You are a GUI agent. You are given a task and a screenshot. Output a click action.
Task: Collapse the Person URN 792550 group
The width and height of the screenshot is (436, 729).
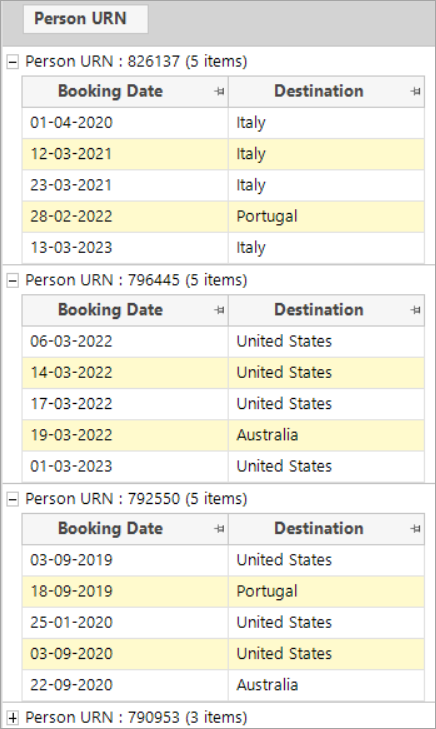[13, 499]
